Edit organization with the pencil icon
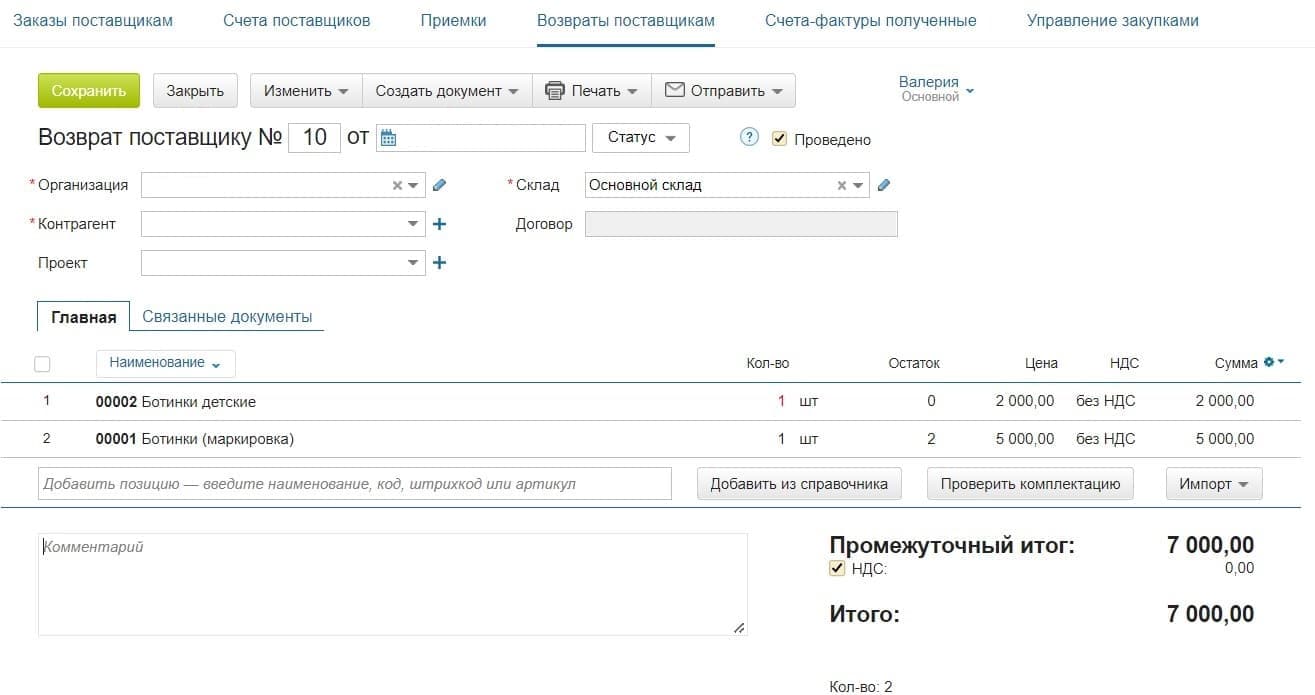The height and width of the screenshot is (695, 1315). pyautogui.click(x=439, y=185)
